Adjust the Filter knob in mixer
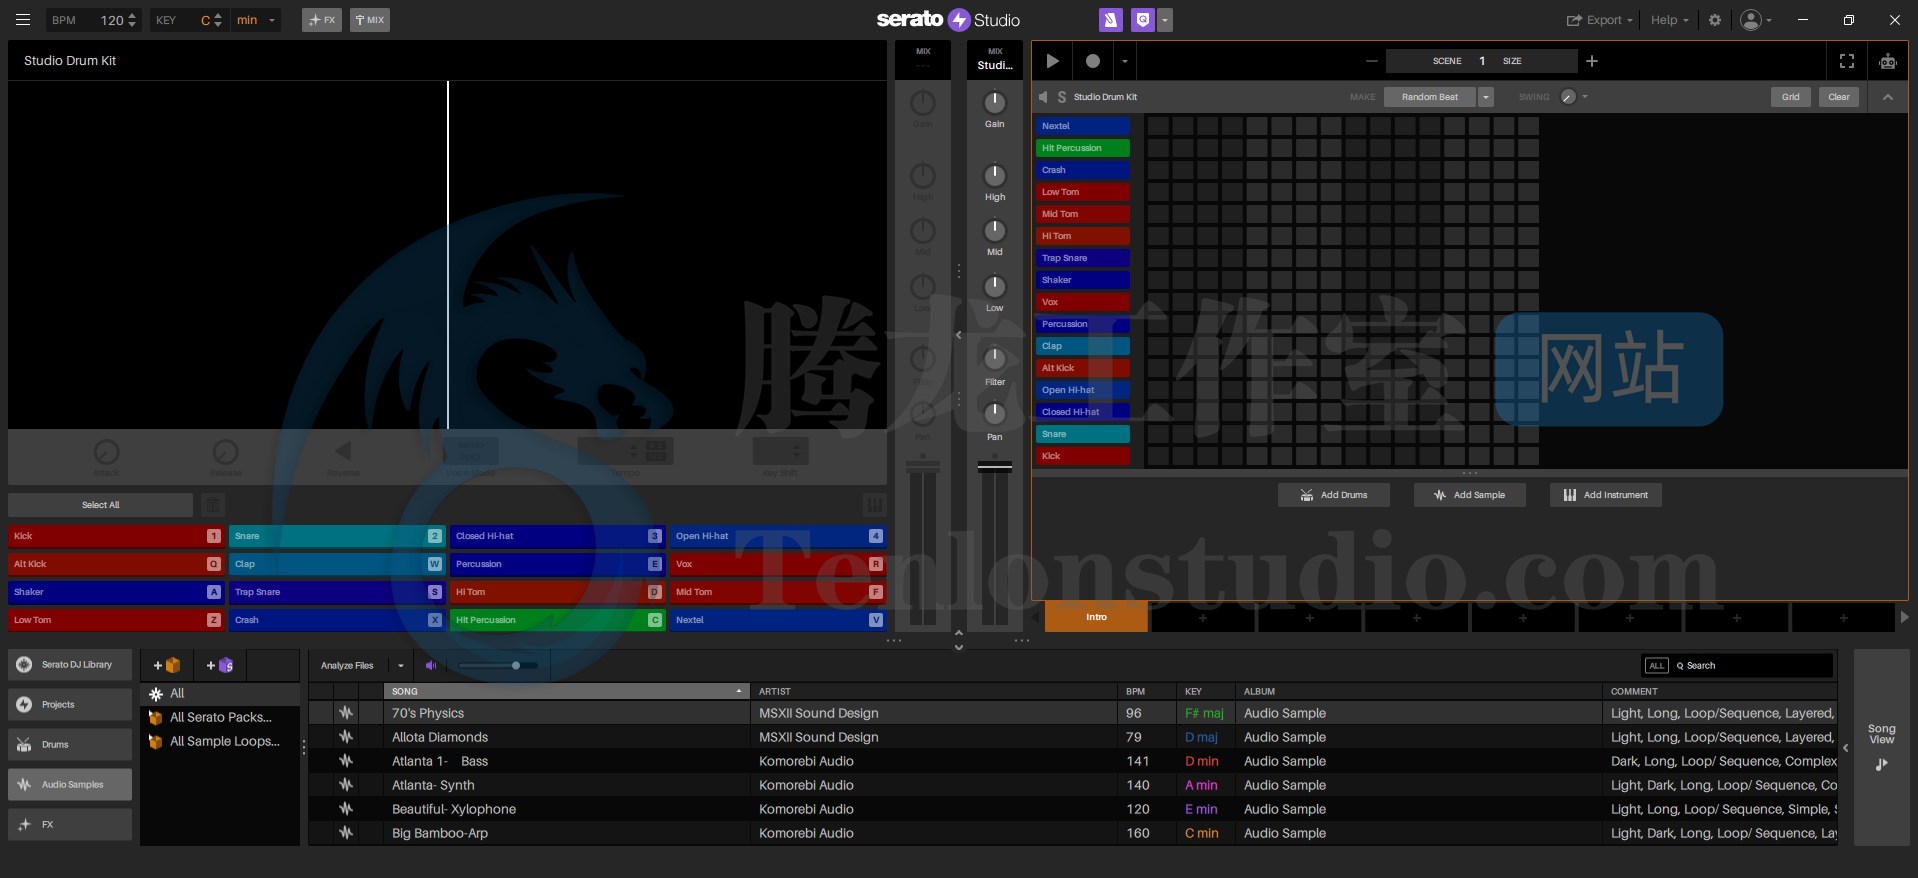 pos(994,358)
